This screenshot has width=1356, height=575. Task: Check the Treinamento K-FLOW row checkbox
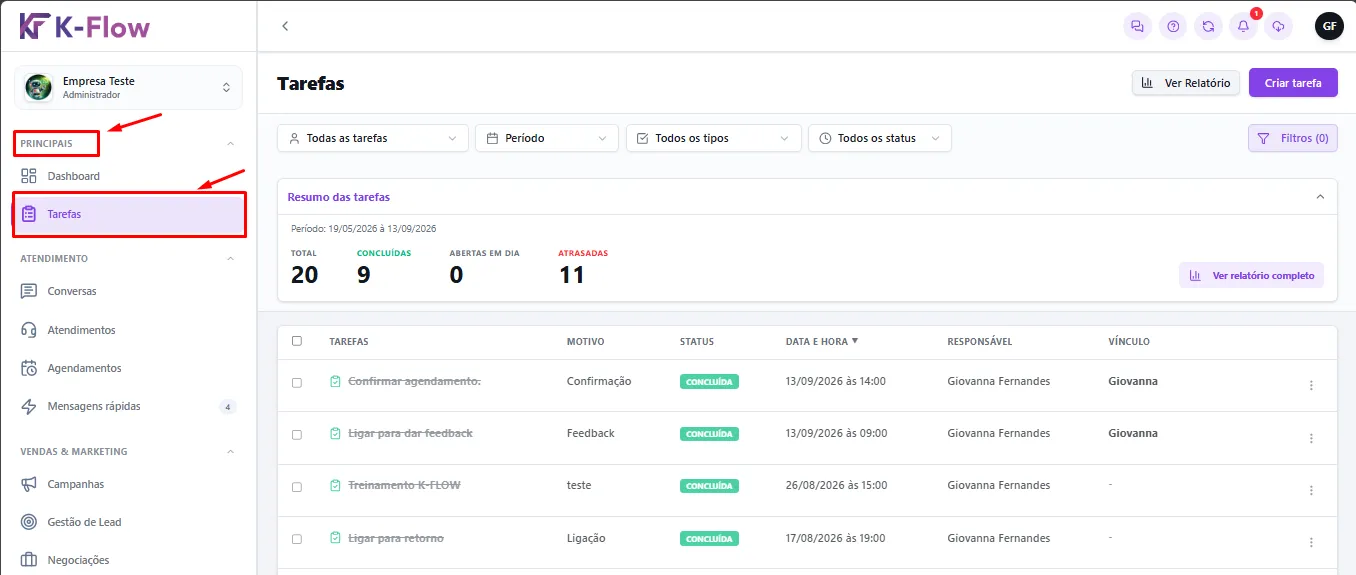297,486
